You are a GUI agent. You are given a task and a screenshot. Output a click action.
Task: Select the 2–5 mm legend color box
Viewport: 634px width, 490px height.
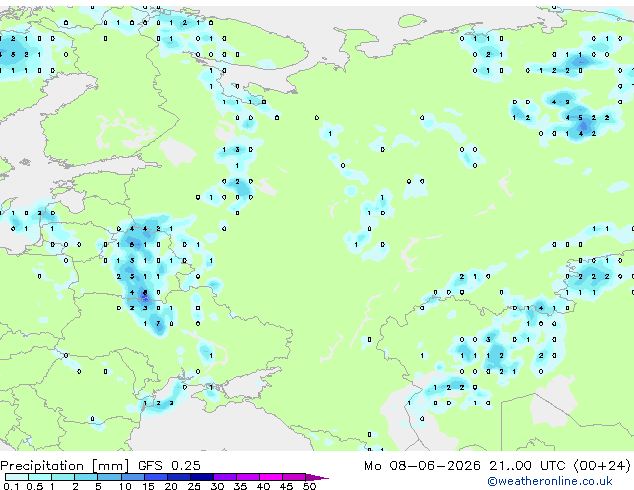(x=86, y=477)
